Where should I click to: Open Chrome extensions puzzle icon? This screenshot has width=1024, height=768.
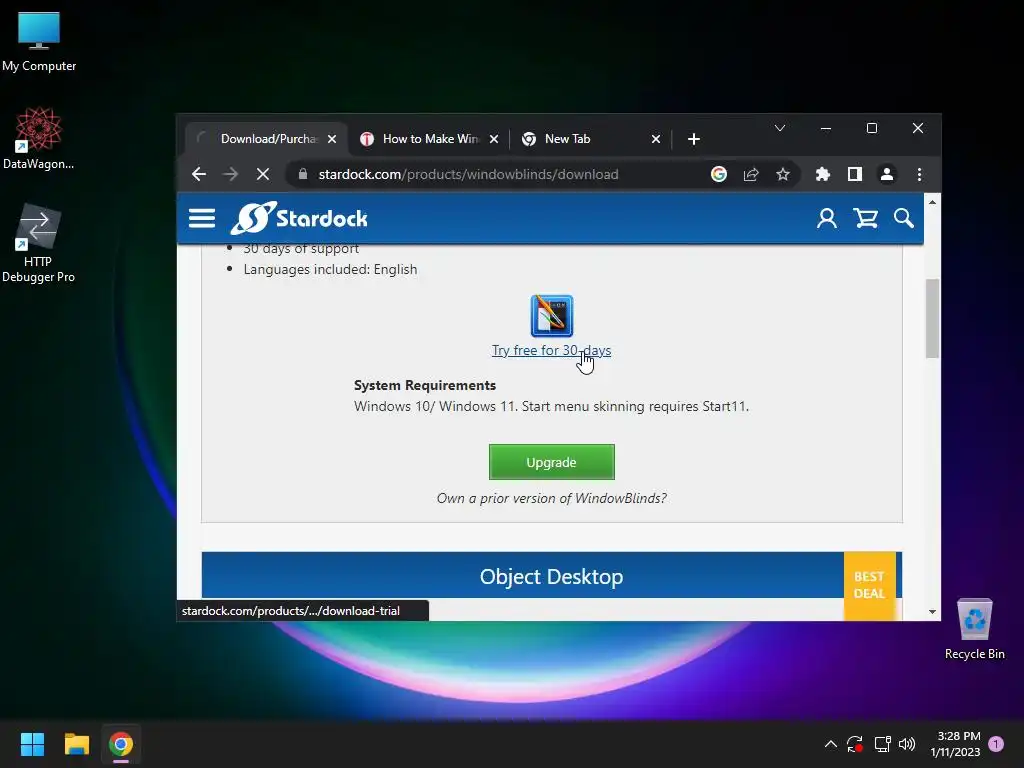click(823, 174)
